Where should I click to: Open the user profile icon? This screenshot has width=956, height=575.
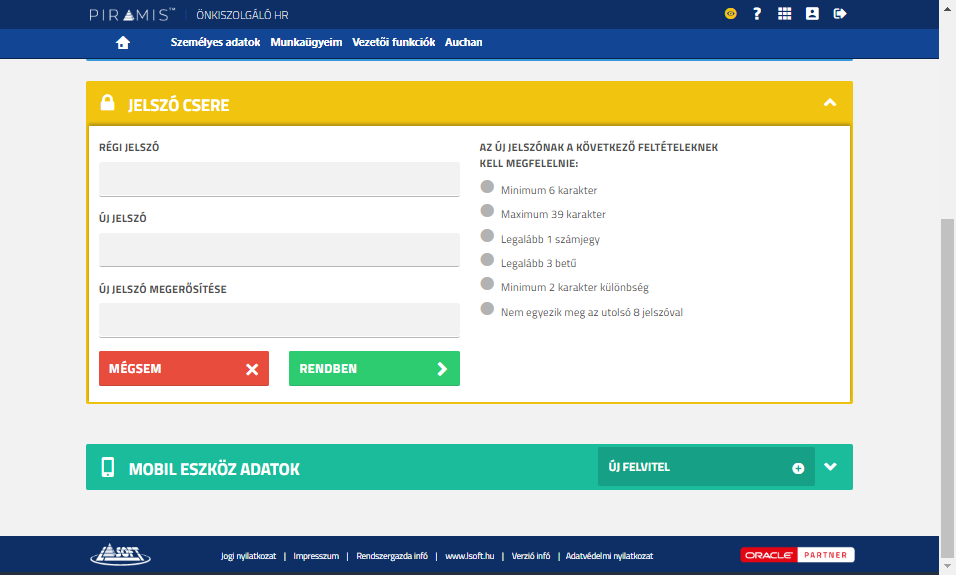[812, 14]
